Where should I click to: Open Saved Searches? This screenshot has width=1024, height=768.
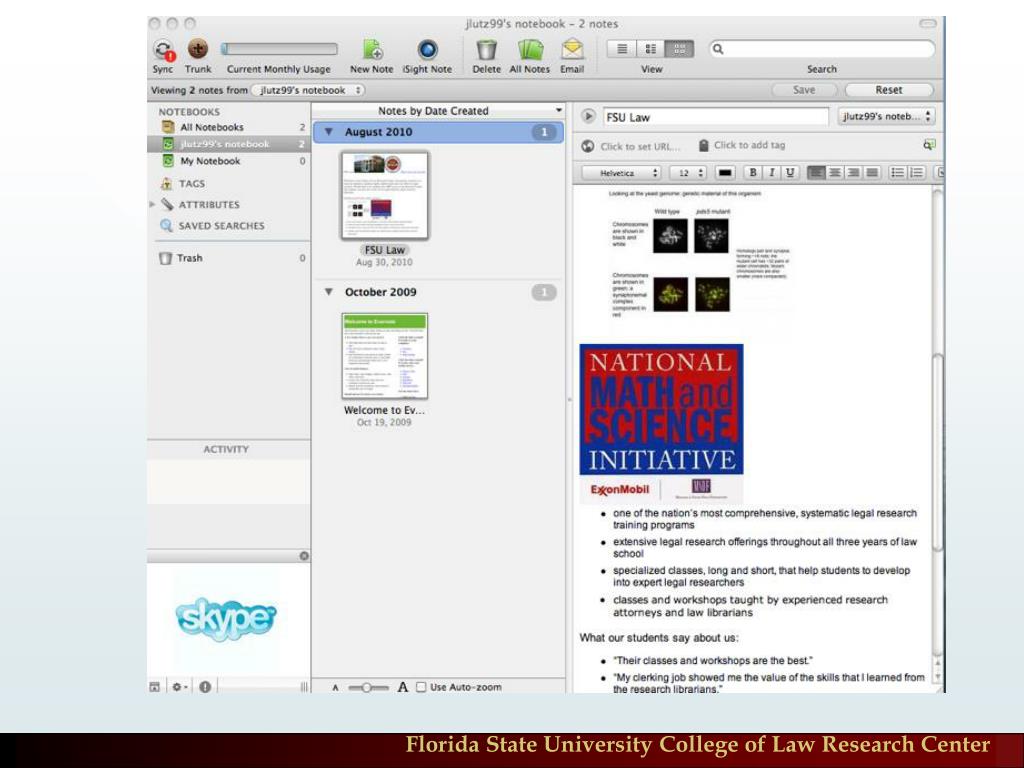click(x=221, y=225)
